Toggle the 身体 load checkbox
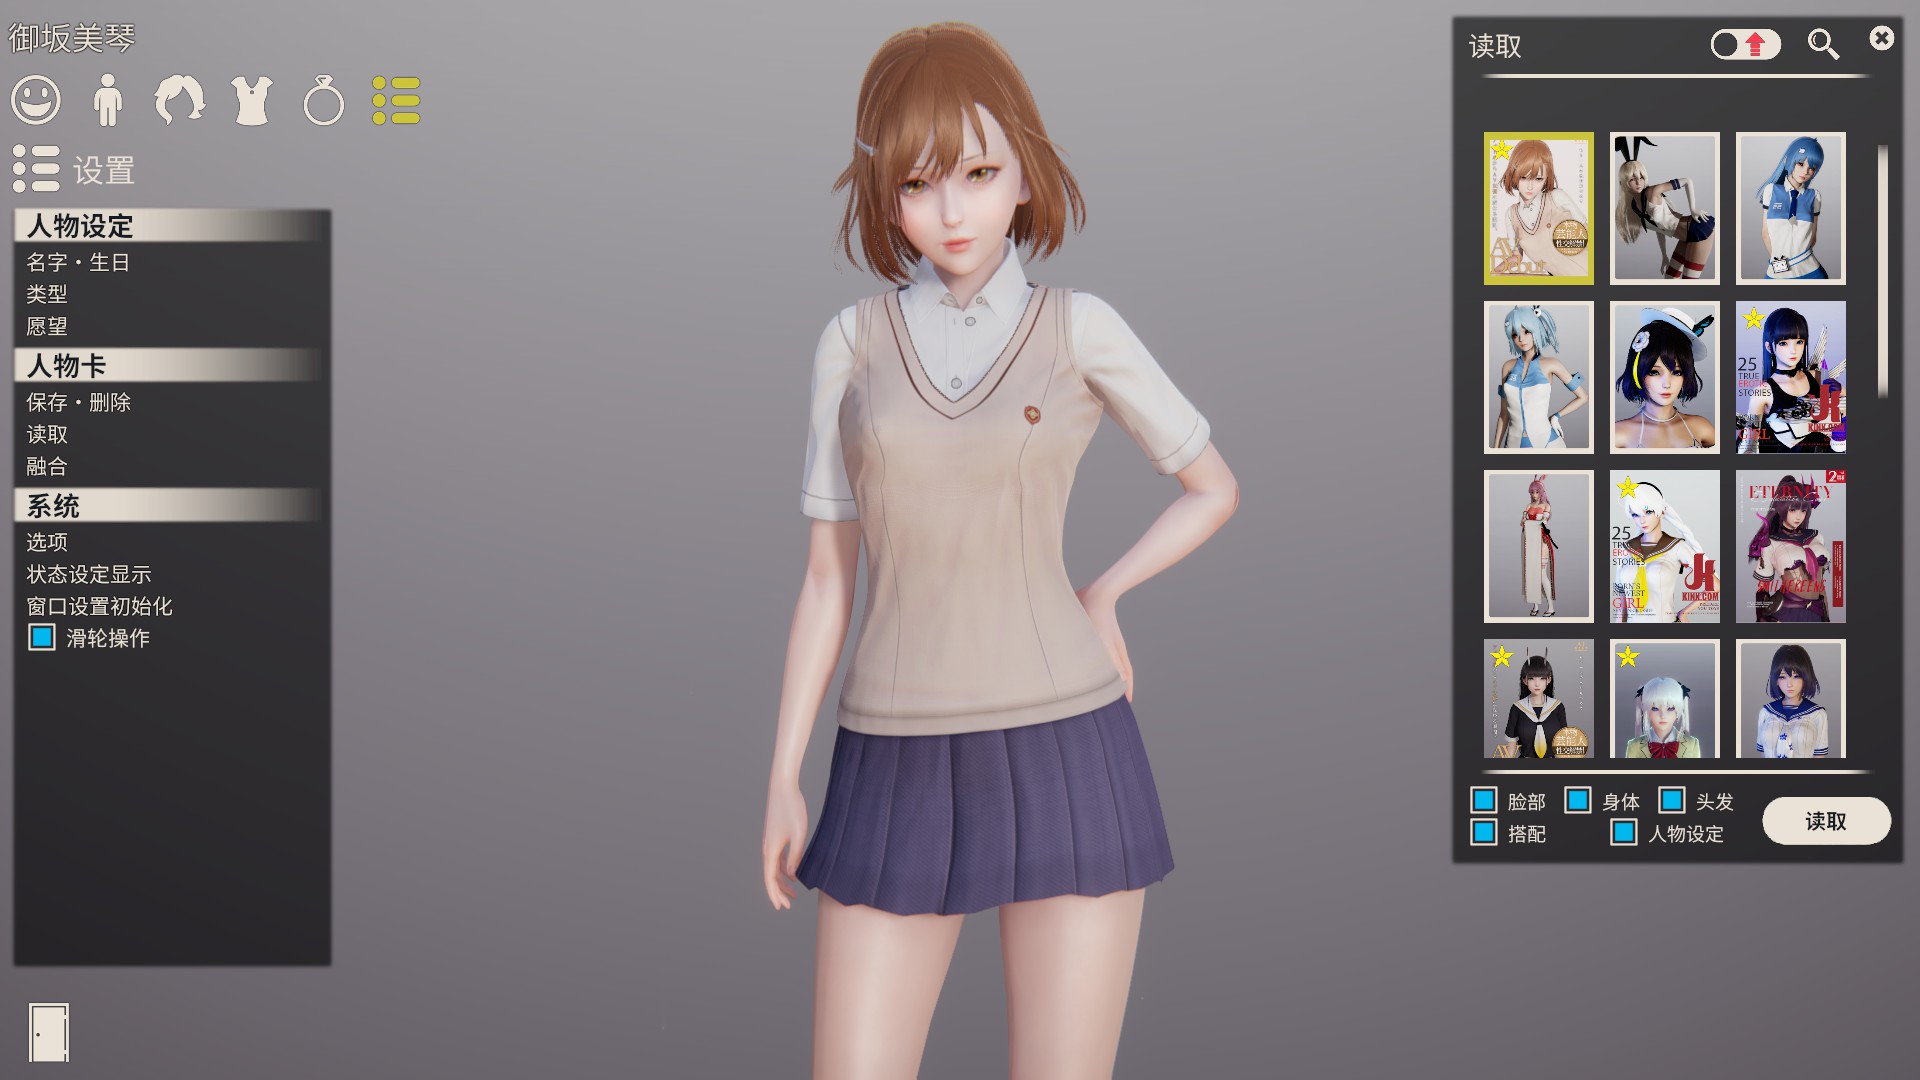The width and height of the screenshot is (1920, 1080). pos(1578,800)
